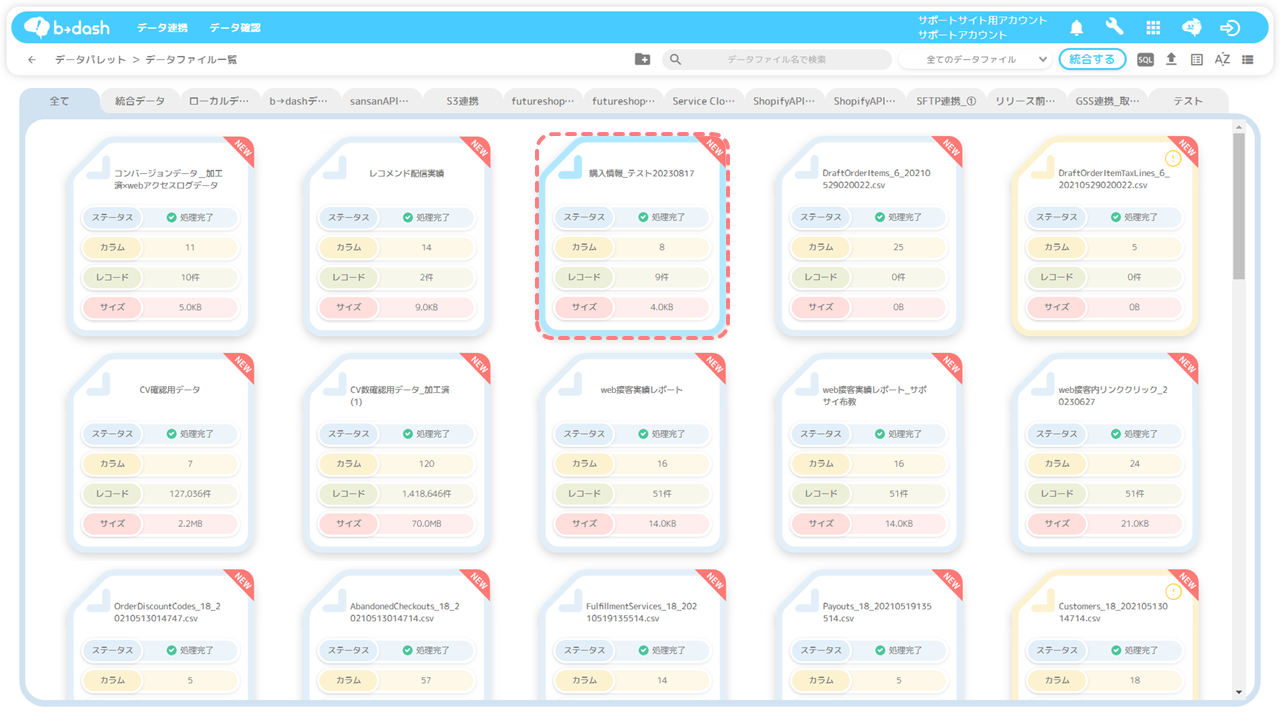Open the web接客実績レポート_サポサイ布教 card
Image resolution: width=1280 pixels, height=720 pixels.
tap(869, 452)
